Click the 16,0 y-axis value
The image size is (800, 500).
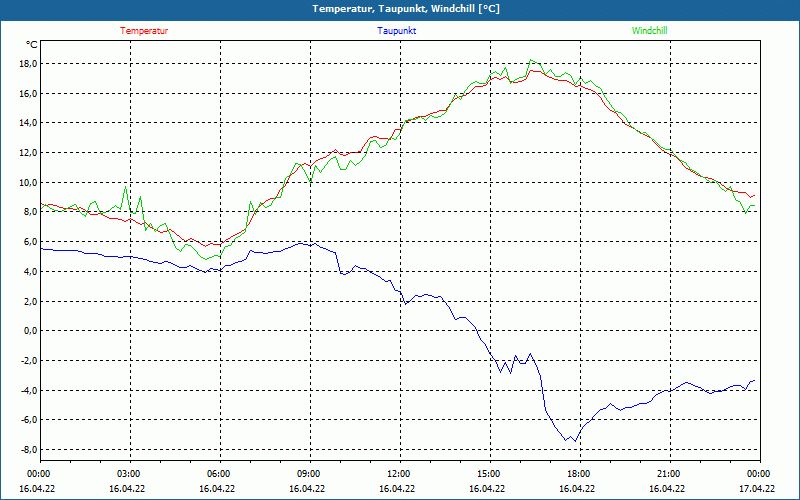click(x=29, y=93)
